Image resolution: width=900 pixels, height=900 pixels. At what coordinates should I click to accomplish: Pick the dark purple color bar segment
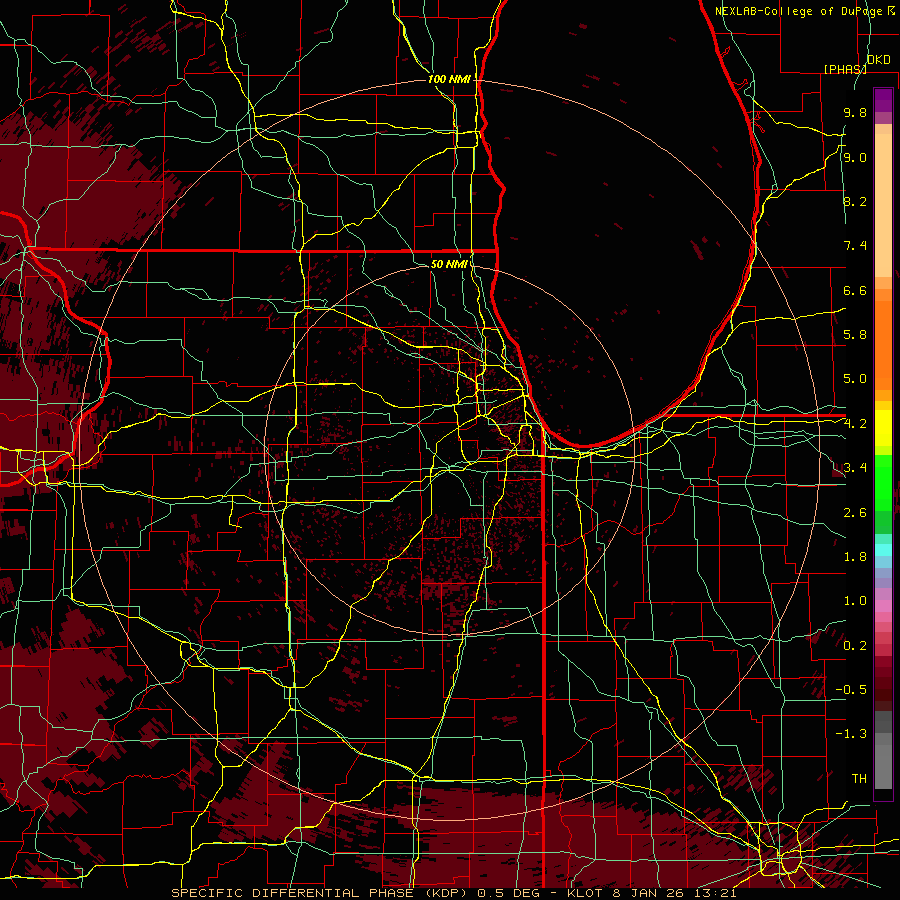pyautogui.click(x=883, y=100)
